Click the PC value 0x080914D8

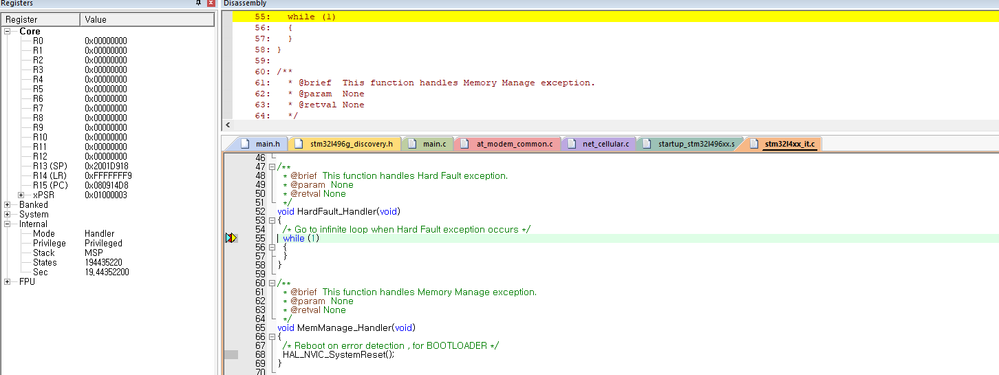coord(106,185)
